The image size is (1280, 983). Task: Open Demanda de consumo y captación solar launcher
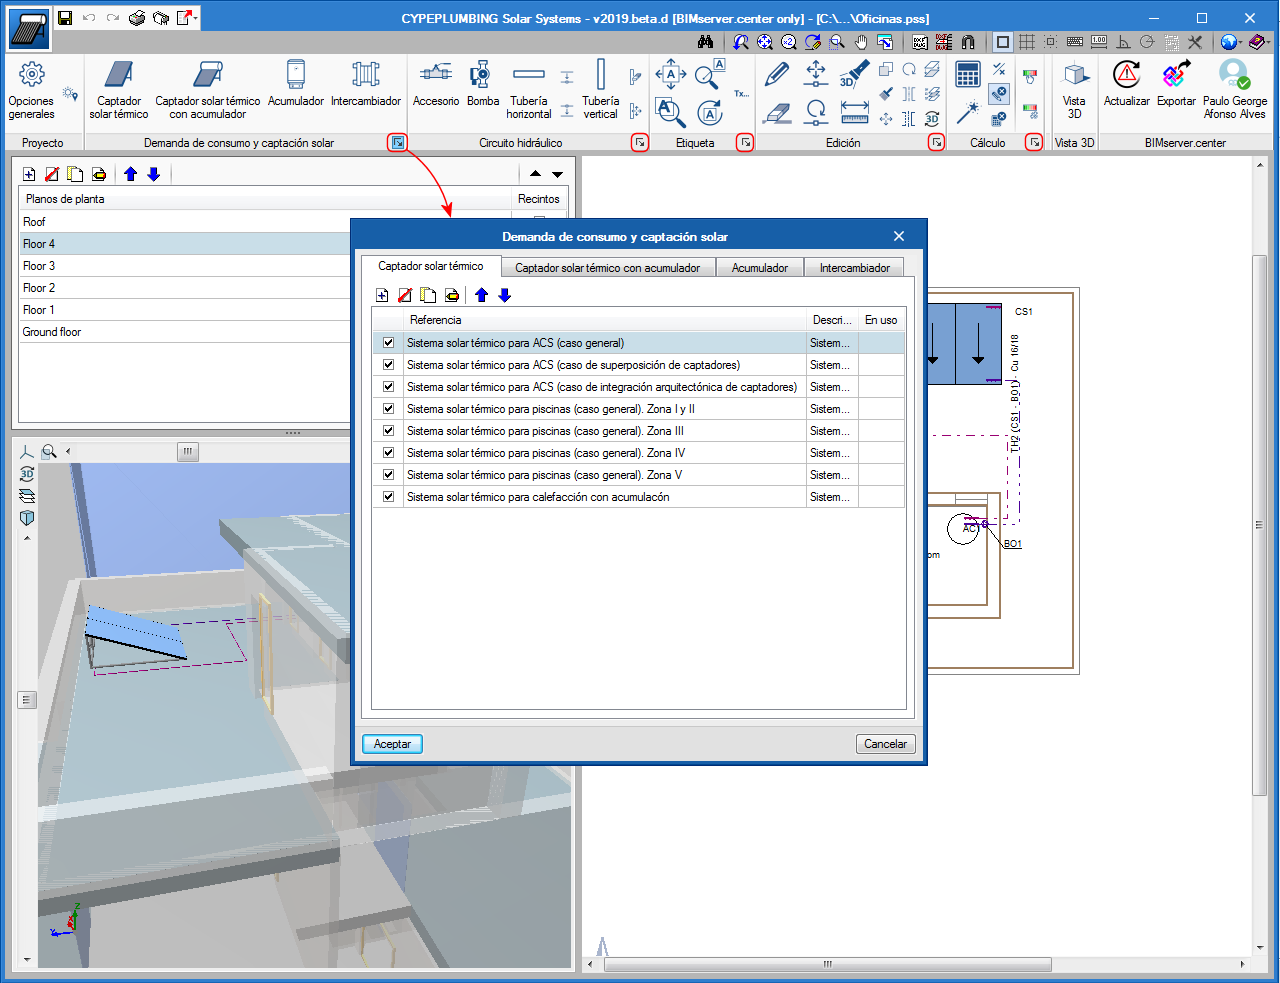(x=398, y=143)
